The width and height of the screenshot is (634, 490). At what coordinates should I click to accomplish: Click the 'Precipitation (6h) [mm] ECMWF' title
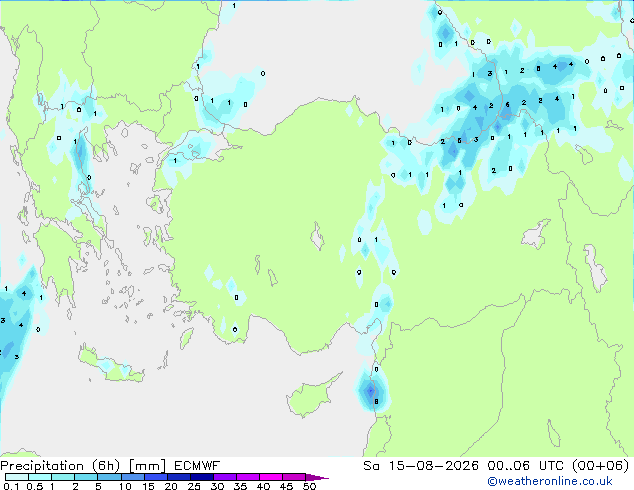pyautogui.click(x=110, y=466)
